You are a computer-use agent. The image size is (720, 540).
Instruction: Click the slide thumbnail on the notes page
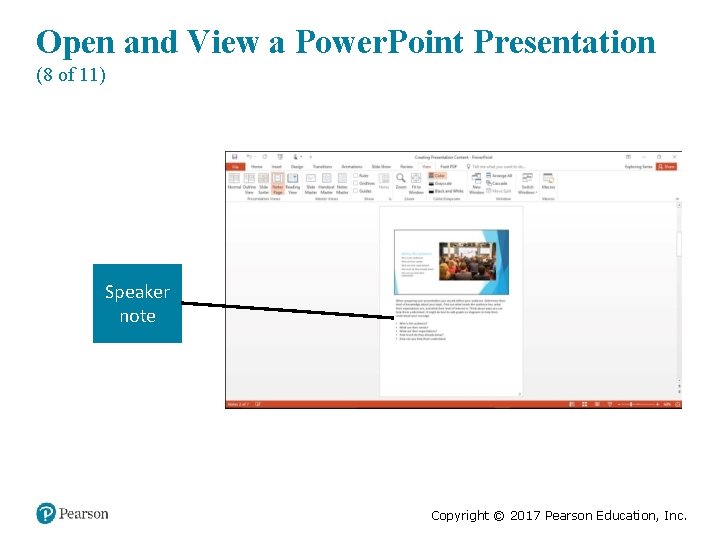click(x=451, y=262)
